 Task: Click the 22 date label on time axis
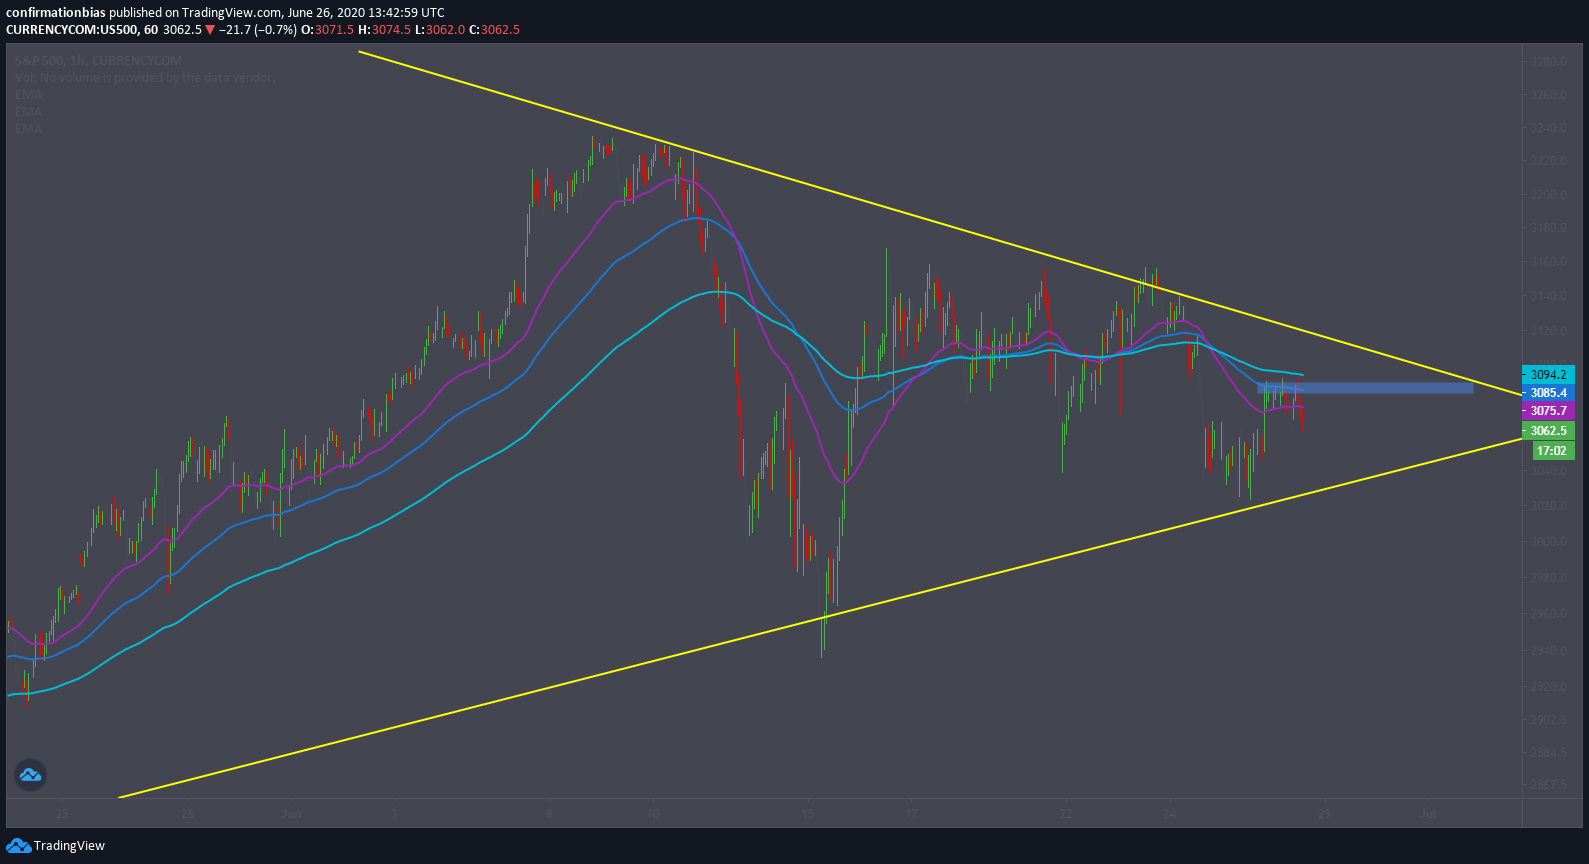tap(1066, 814)
